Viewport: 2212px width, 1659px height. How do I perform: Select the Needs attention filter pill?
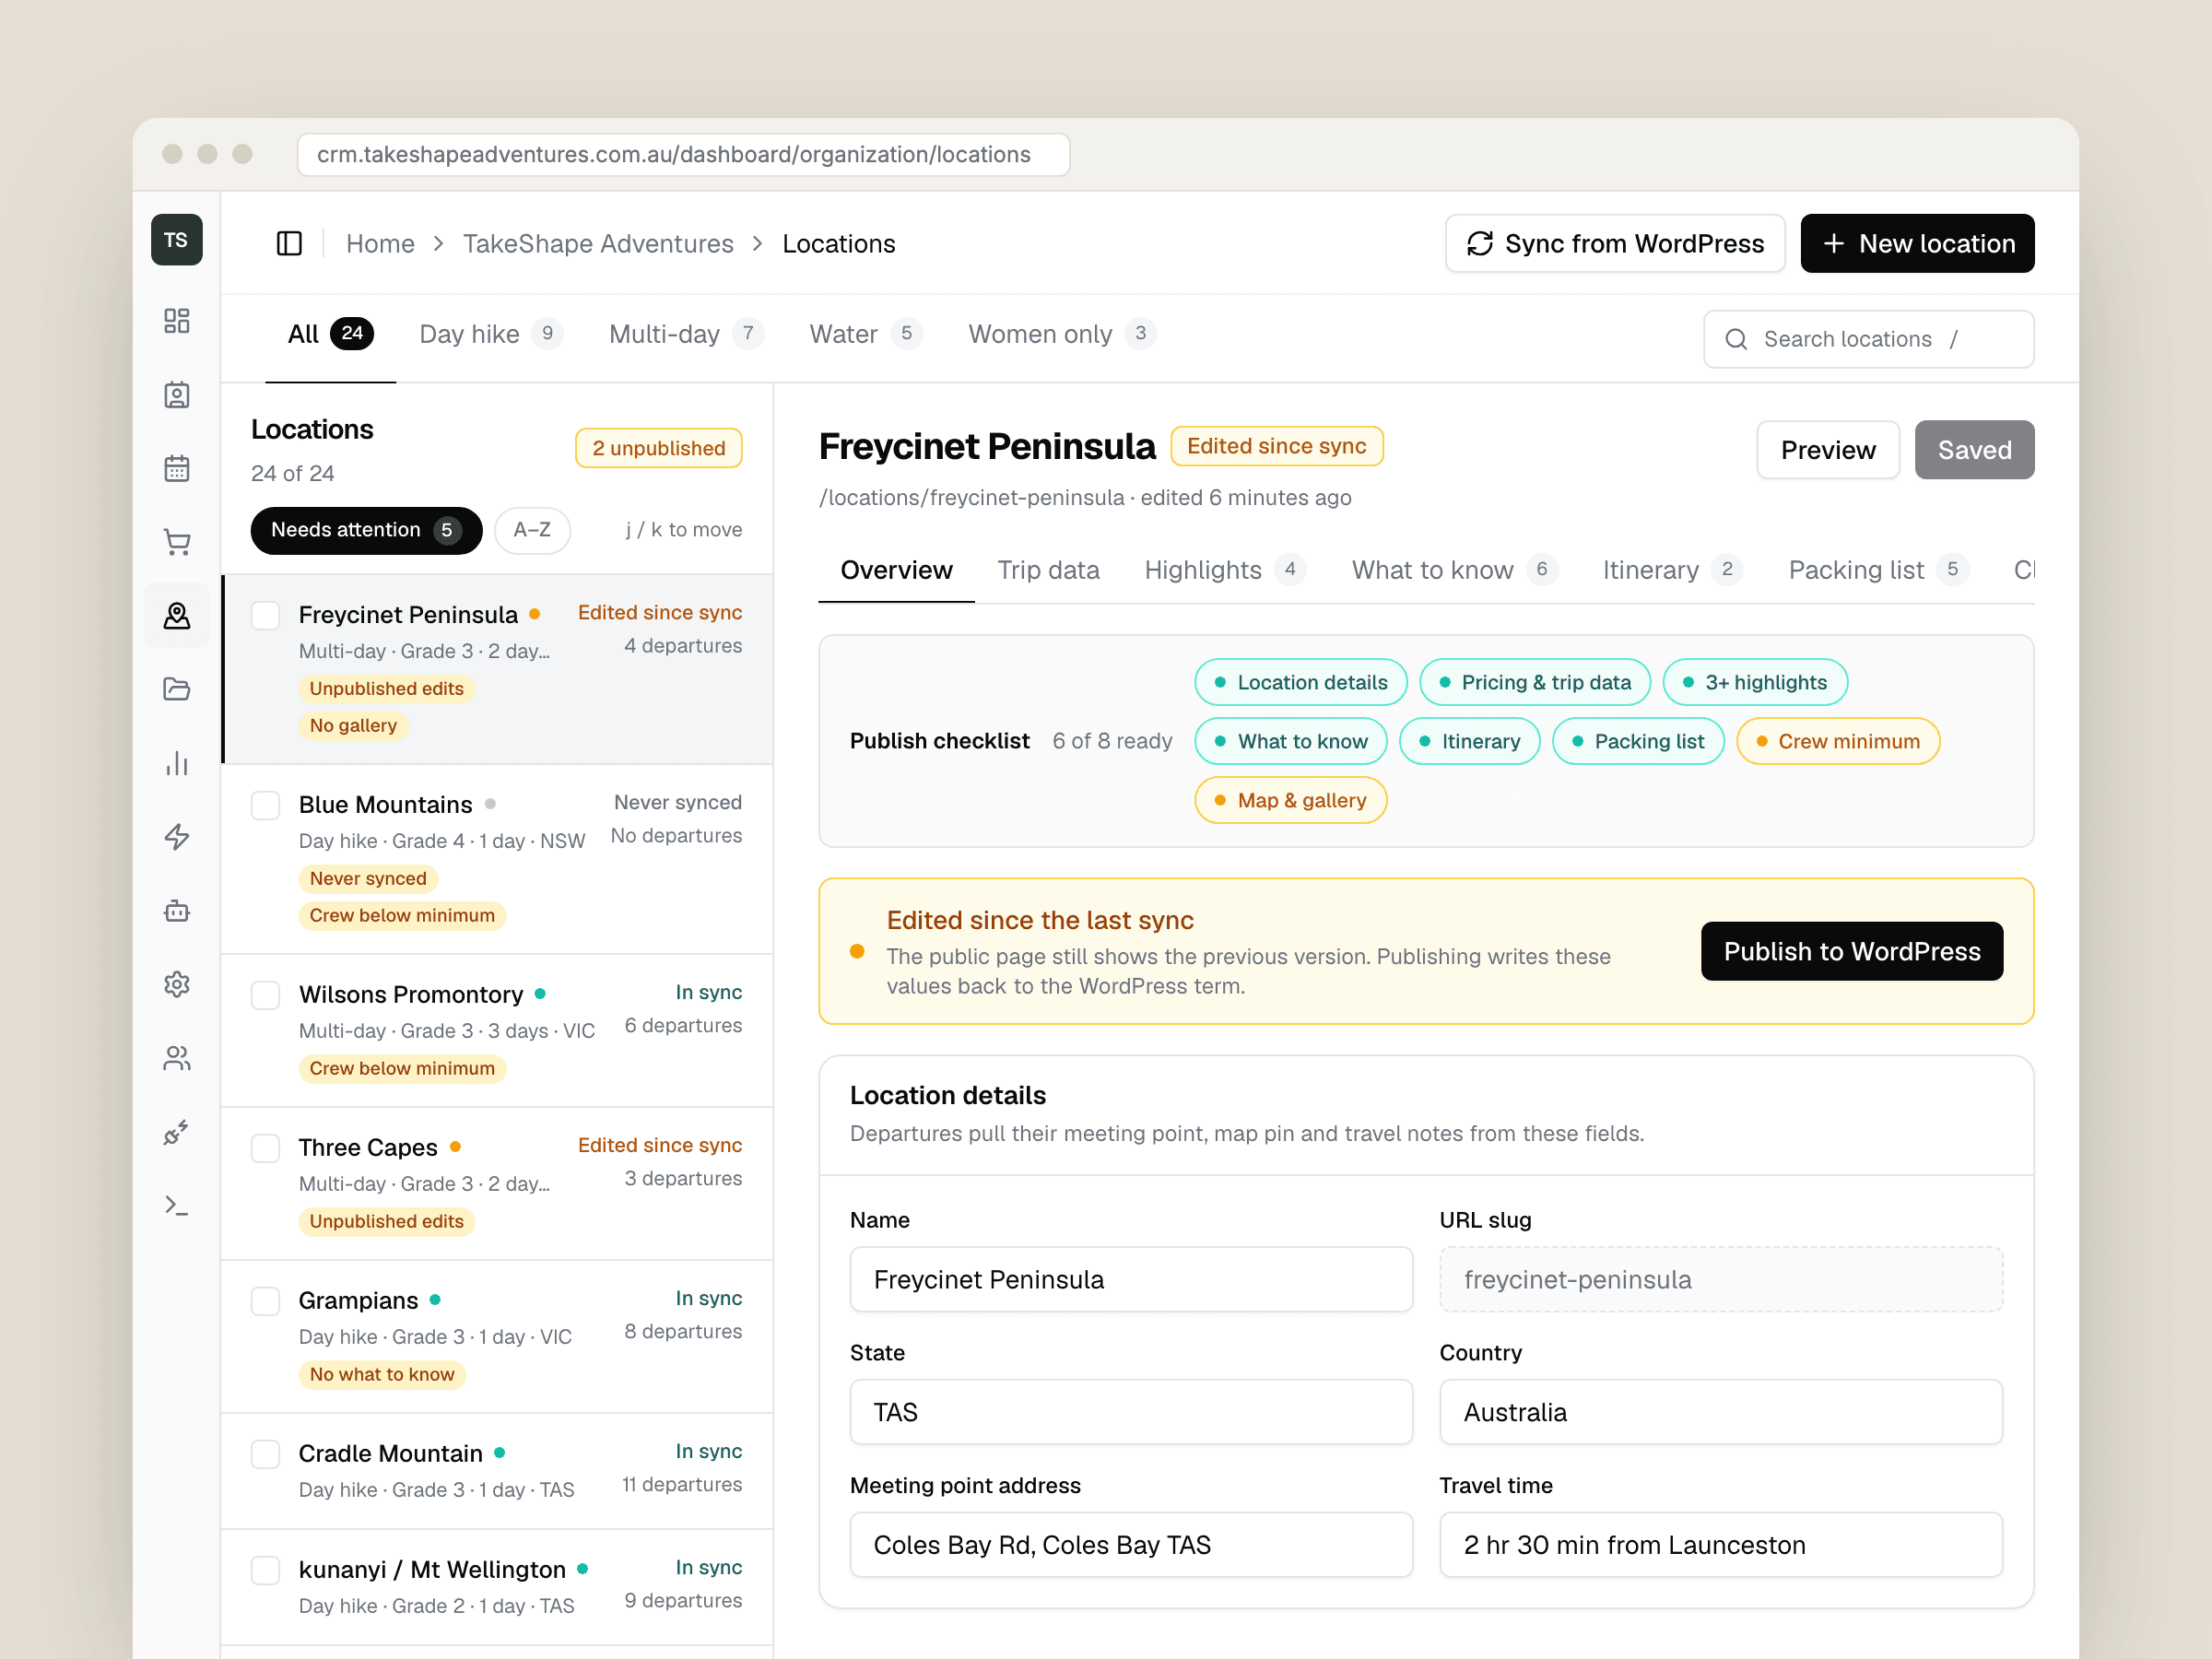coord(366,530)
